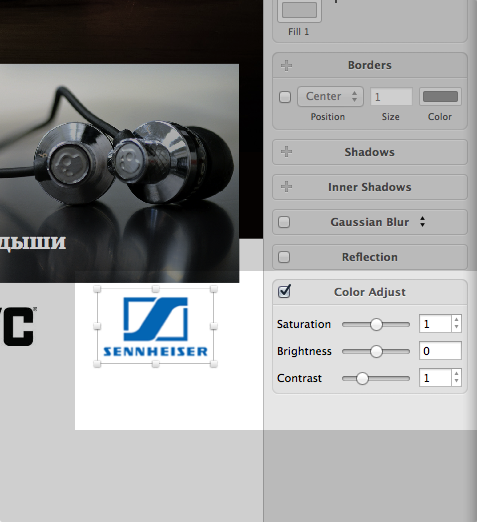Click the Saturation value field
Screen dimensions: 477x522
[435, 324]
